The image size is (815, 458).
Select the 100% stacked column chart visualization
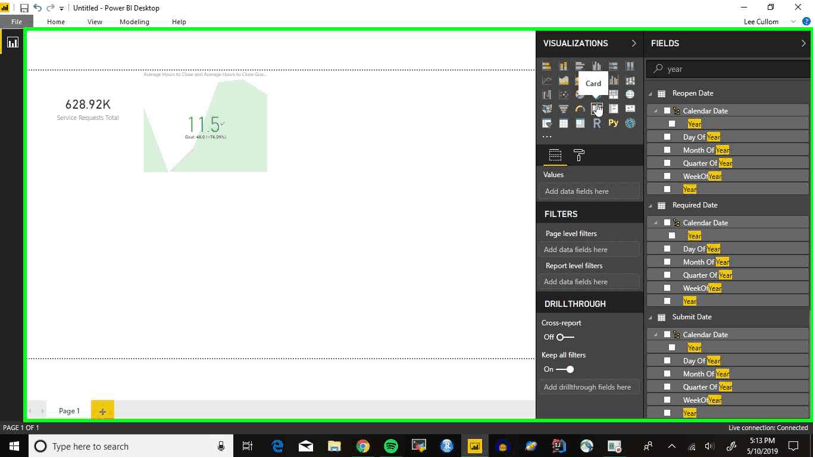[630, 66]
